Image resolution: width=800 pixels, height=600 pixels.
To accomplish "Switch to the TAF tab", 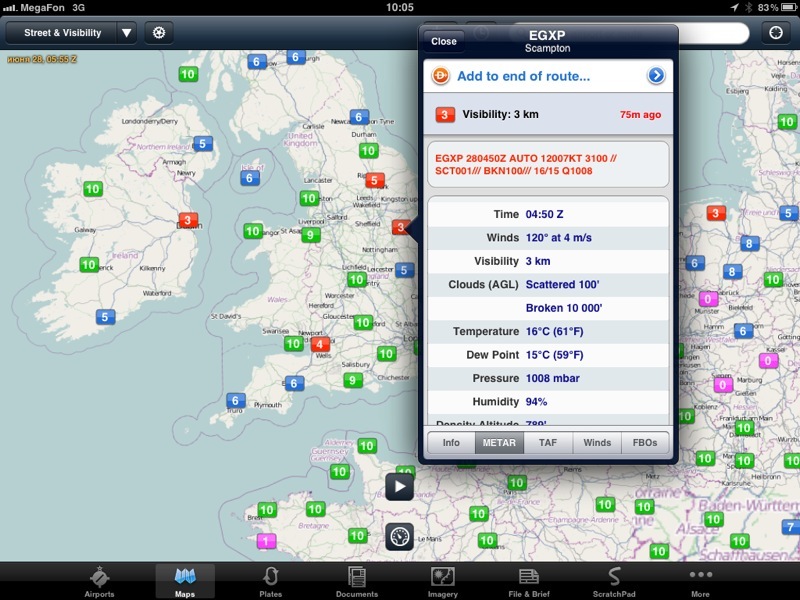I will (548, 442).
